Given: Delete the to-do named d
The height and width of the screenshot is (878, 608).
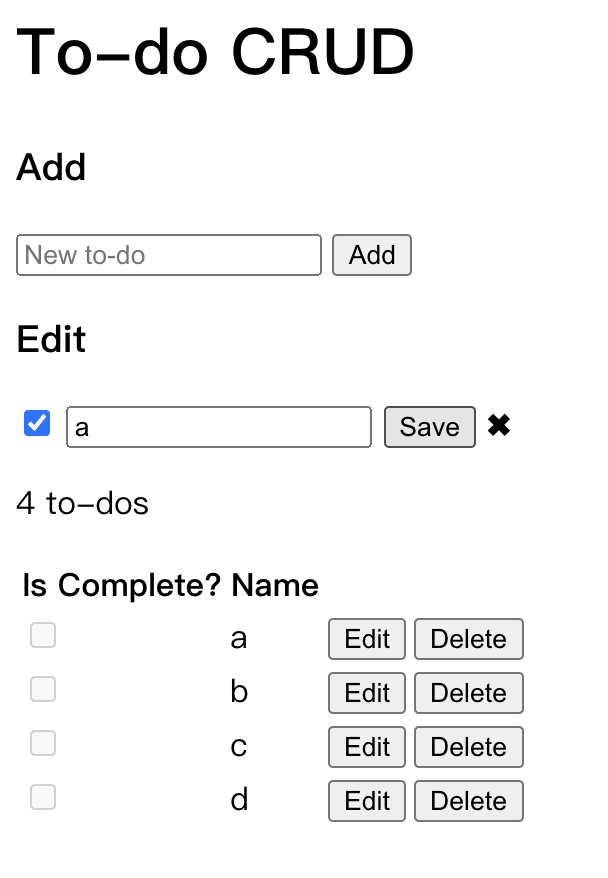Looking at the screenshot, I should click(x=469, y=801).
